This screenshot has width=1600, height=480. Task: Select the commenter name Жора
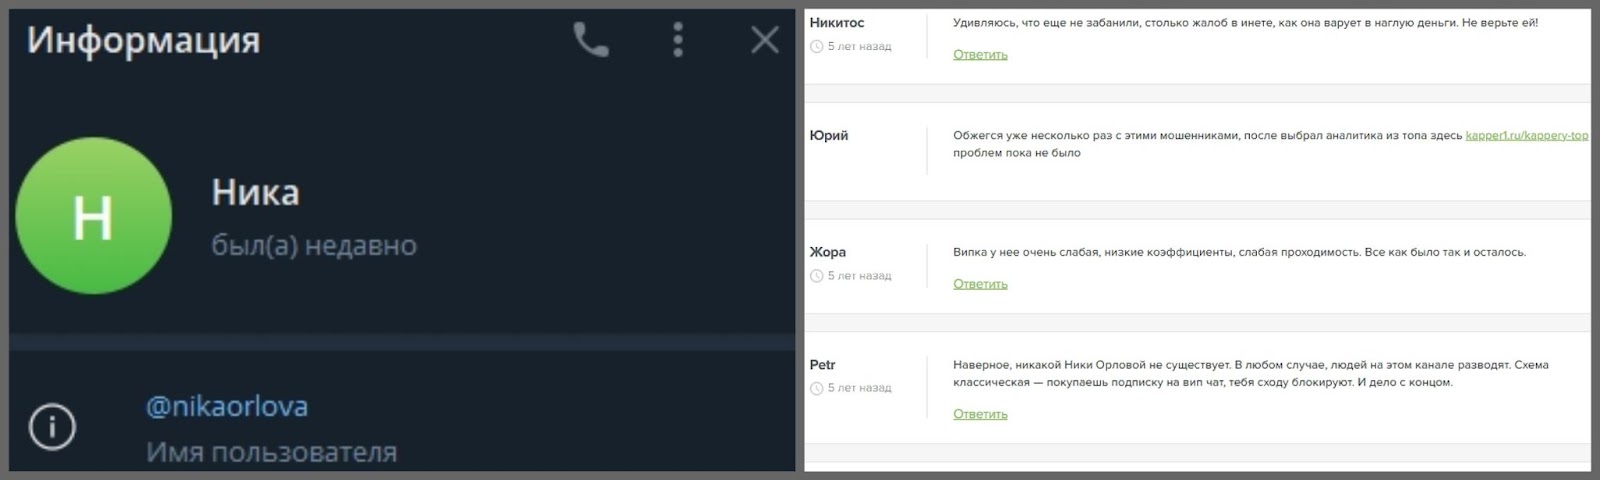tap(827, 252)
